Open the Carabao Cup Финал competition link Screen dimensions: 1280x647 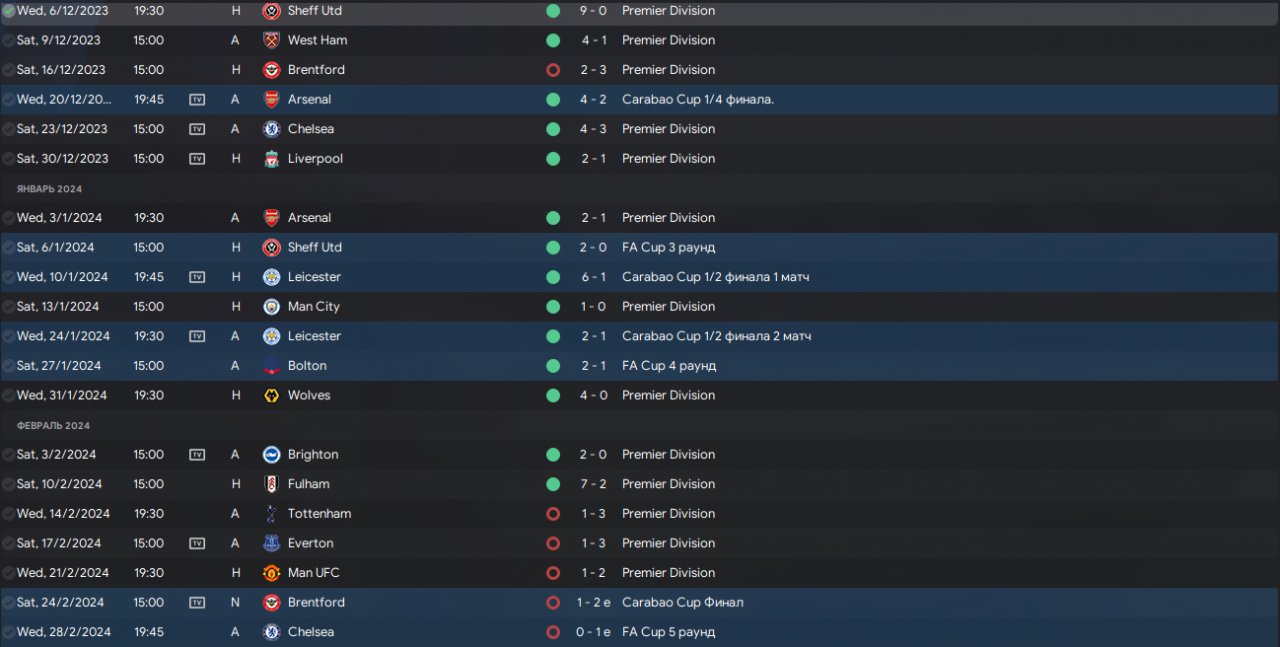click(x=682, y=602)
